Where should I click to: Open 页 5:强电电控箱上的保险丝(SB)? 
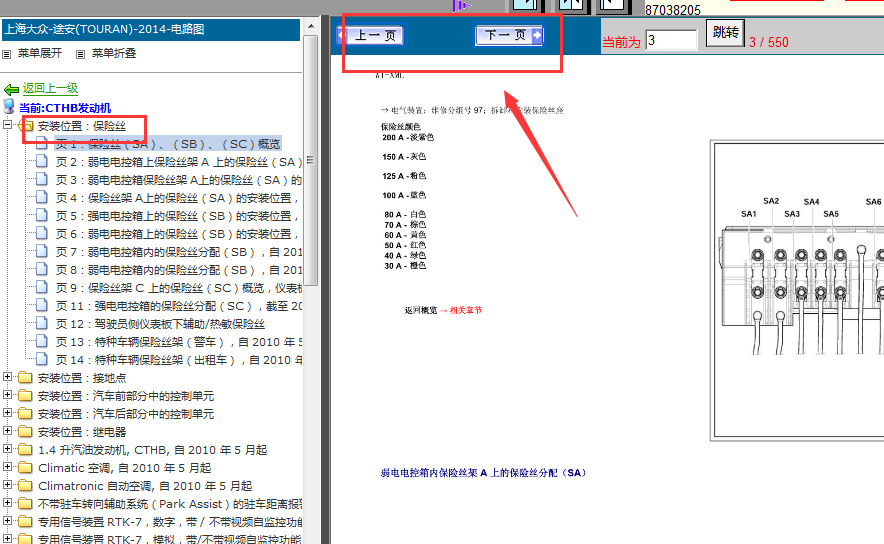pyautogui.click(x=179, y=216)
